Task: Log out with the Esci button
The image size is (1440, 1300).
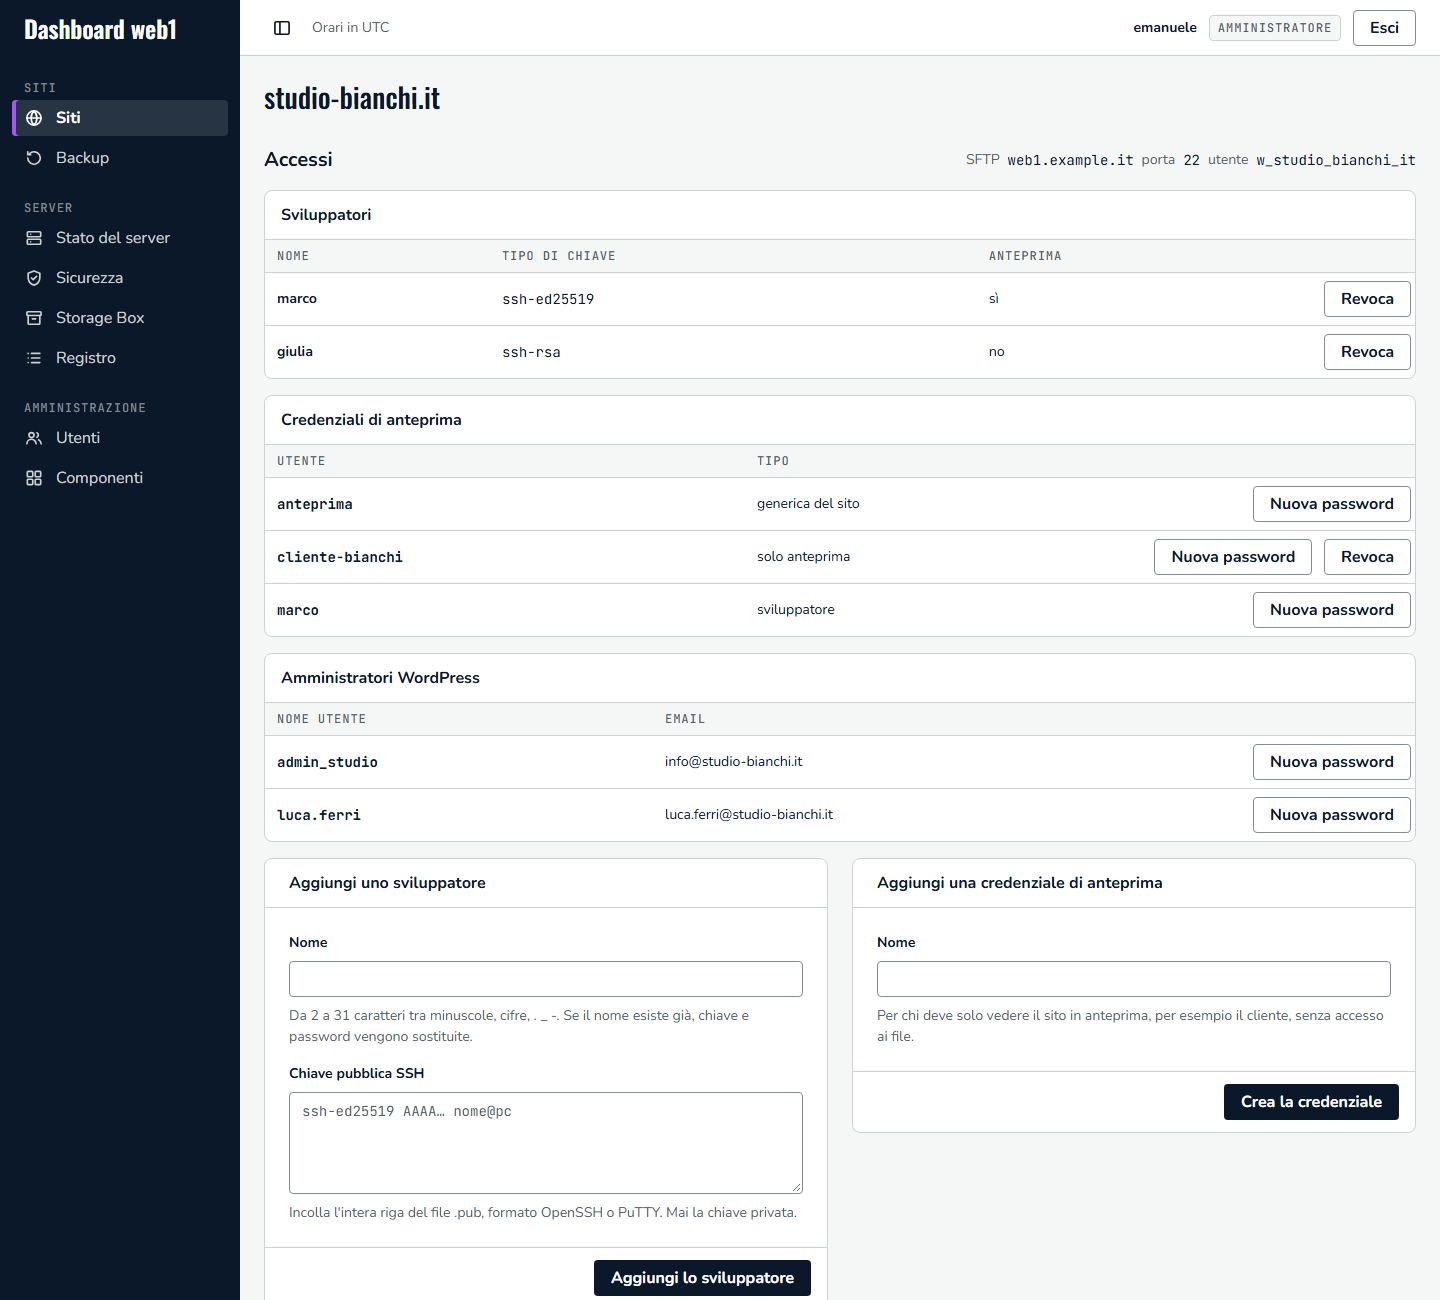Action: pyautogui.click(x=1384, y=28)
